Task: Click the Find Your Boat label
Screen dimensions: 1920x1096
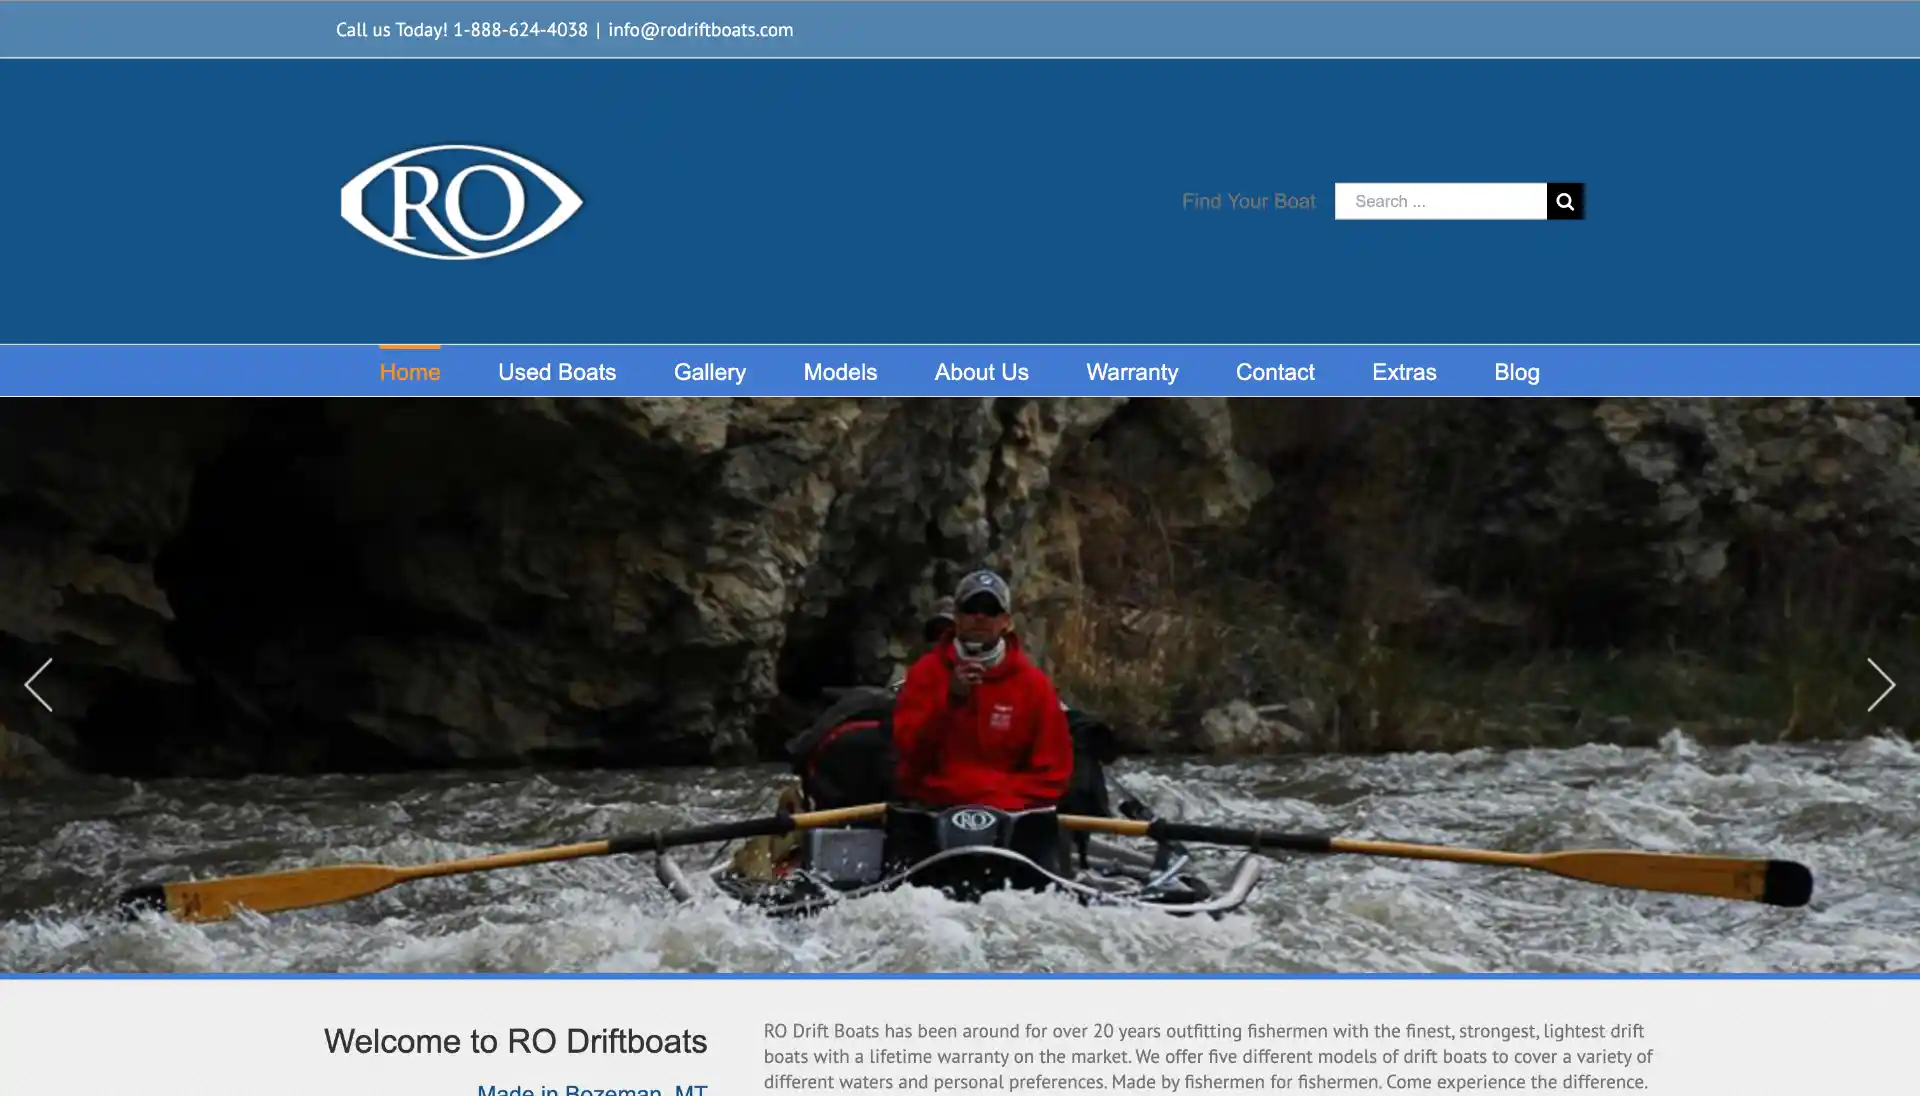Action: (1249, 201)
